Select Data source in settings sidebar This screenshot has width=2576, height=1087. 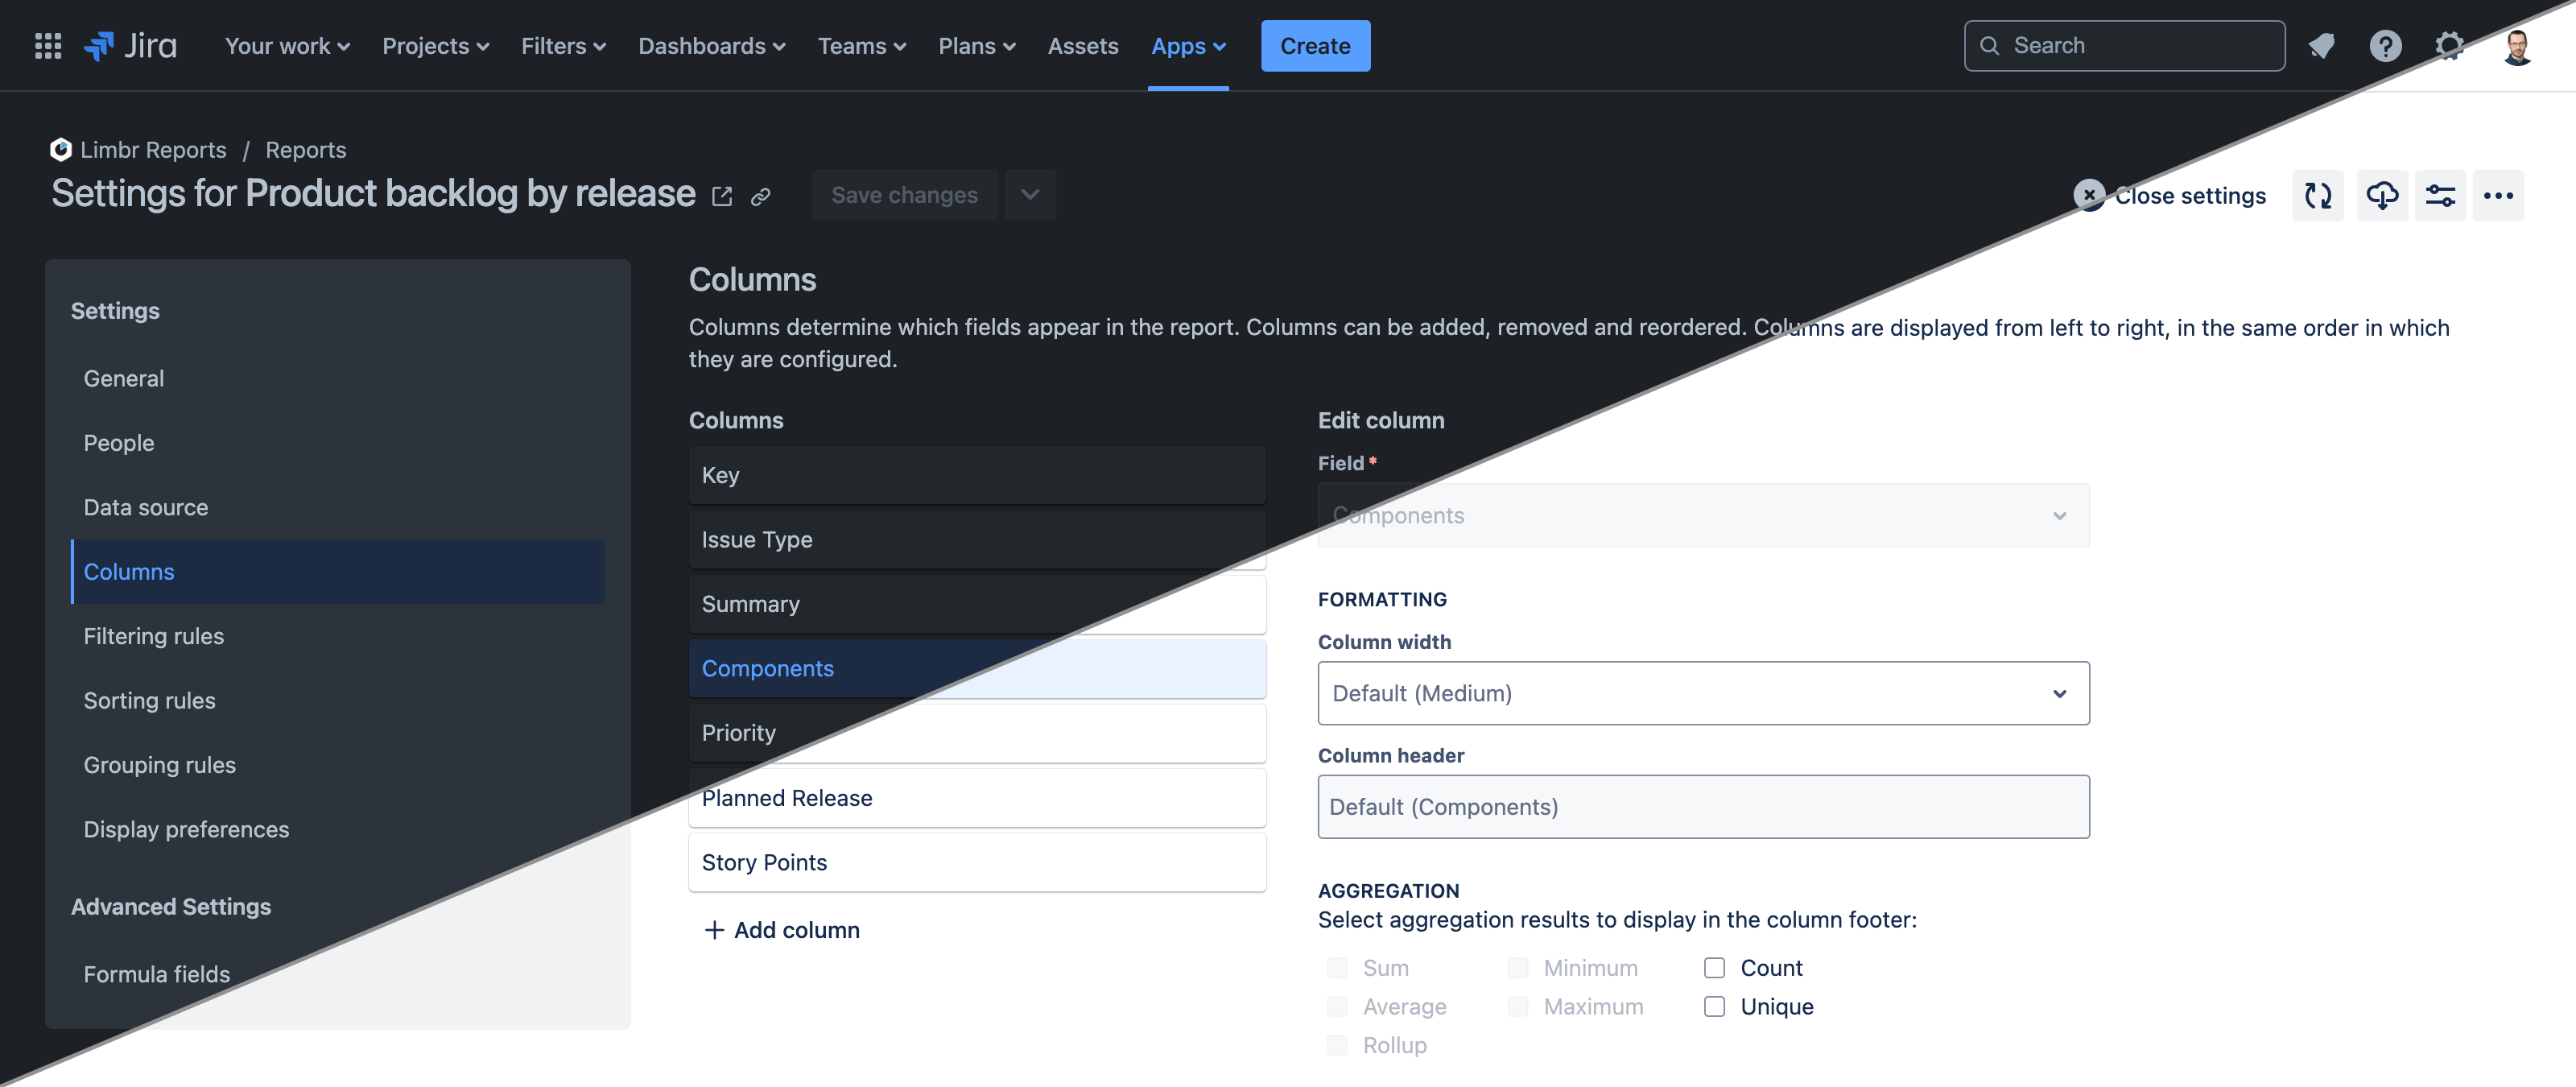338,507
